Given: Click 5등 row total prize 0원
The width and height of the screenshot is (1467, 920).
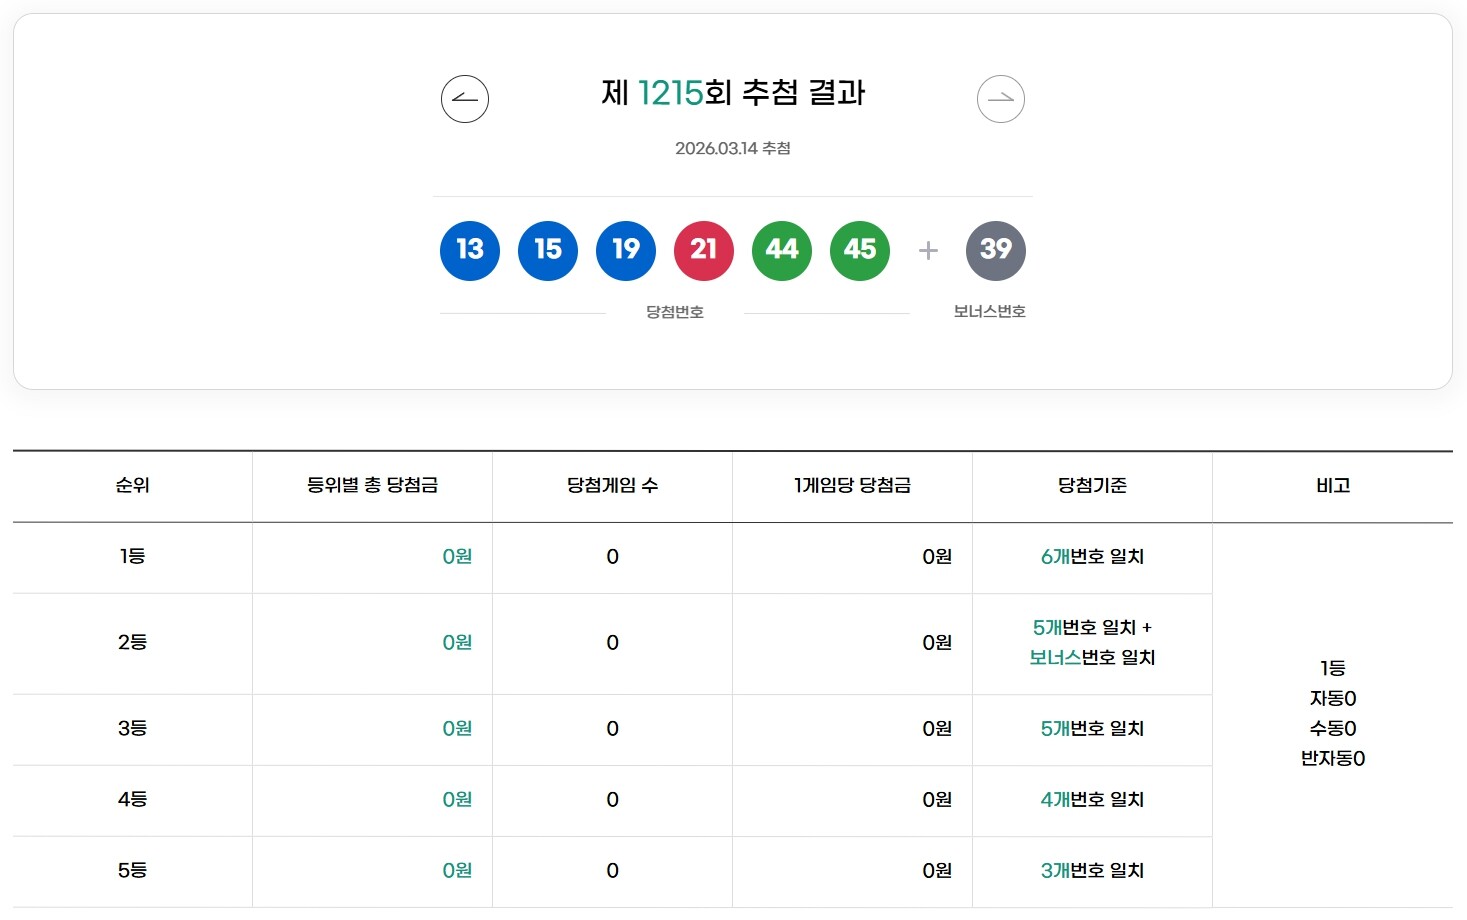Looking at the screenshot, I should coord(457,870).
